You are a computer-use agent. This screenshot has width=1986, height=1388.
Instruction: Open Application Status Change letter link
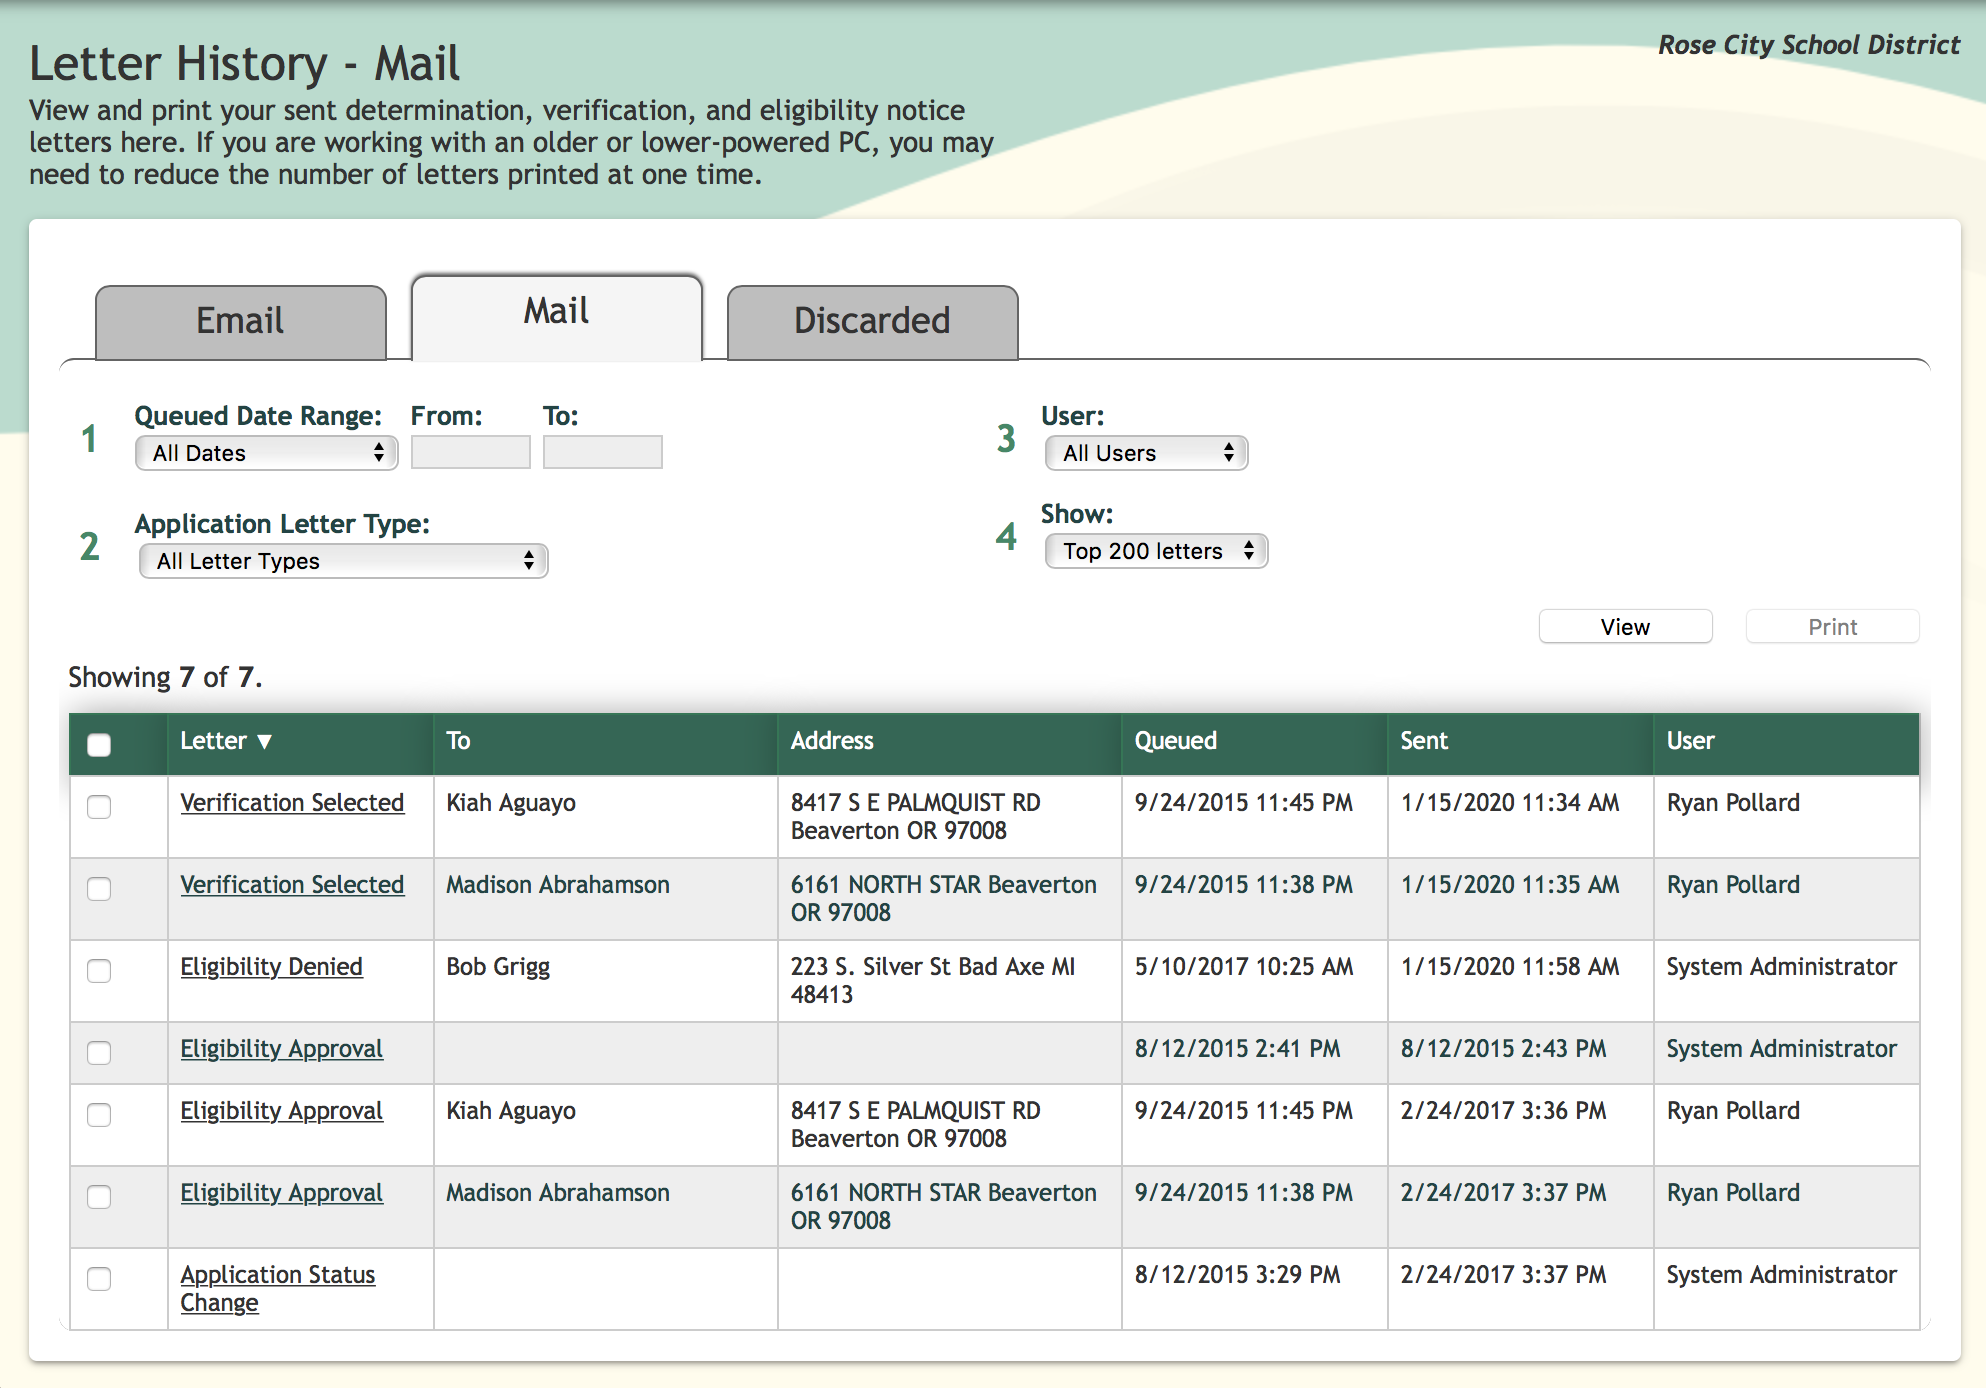277,1275
